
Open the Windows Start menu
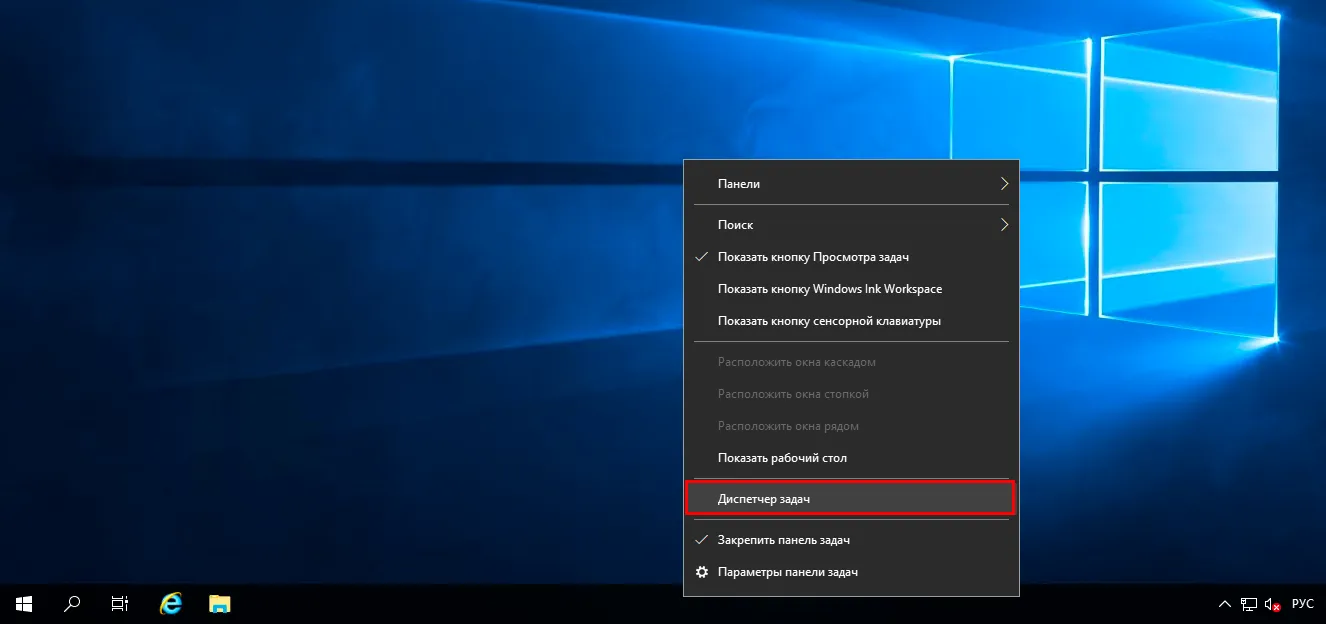(x=24, y=604)
